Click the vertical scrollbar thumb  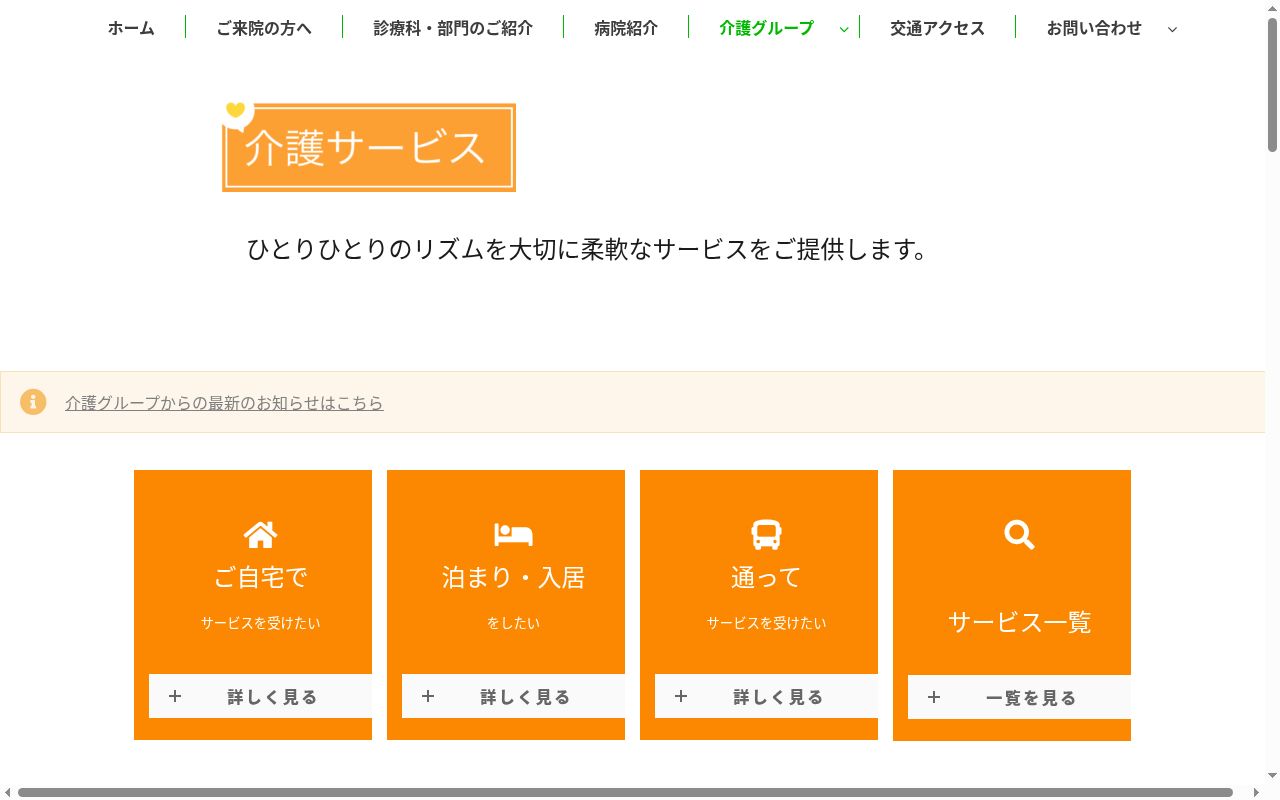pyautogui.click(x=1272, y=85)
